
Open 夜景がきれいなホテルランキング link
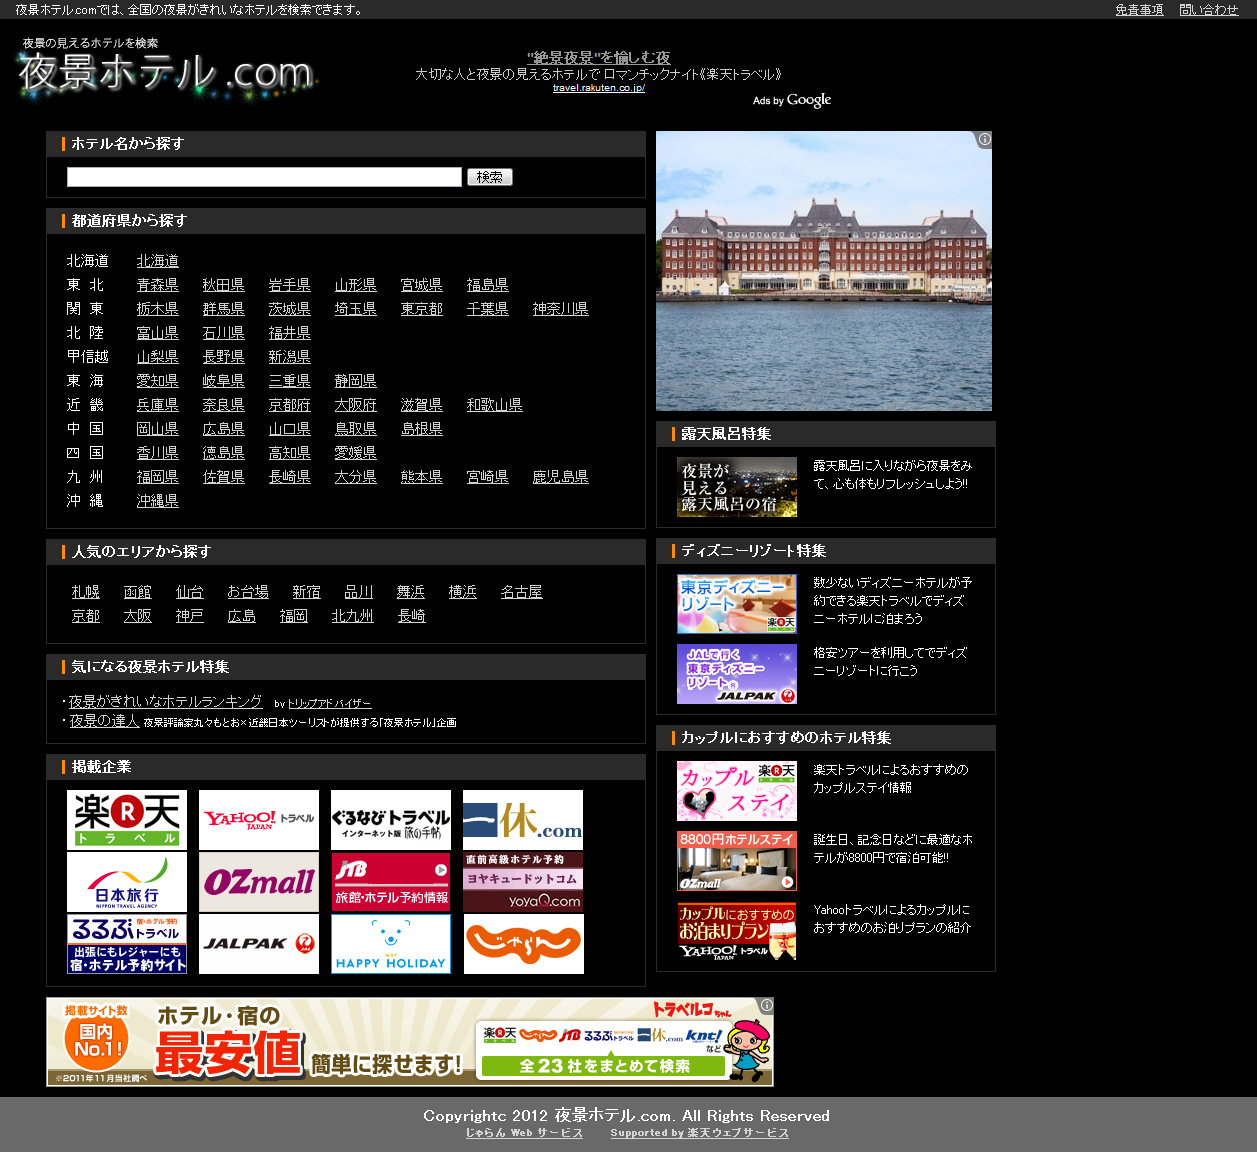[165, 702]
